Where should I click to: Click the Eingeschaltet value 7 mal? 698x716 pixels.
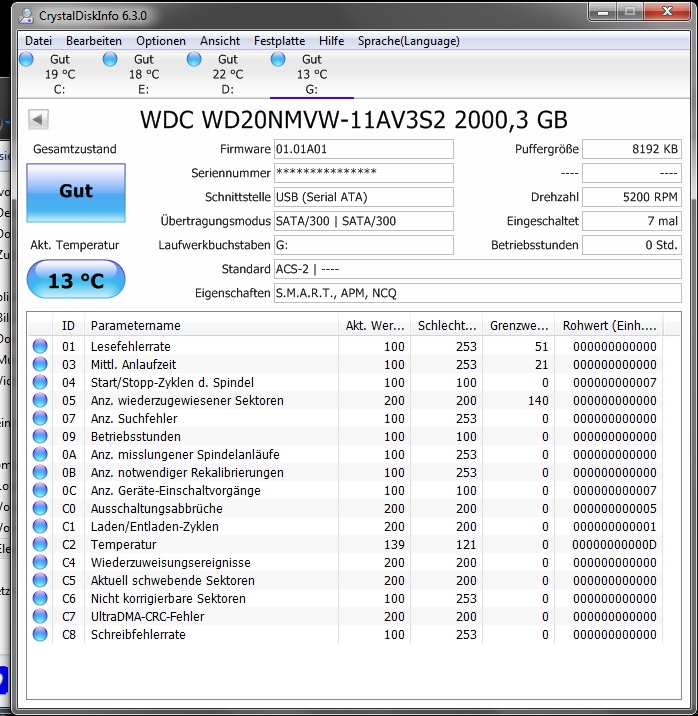pos(632,221)
